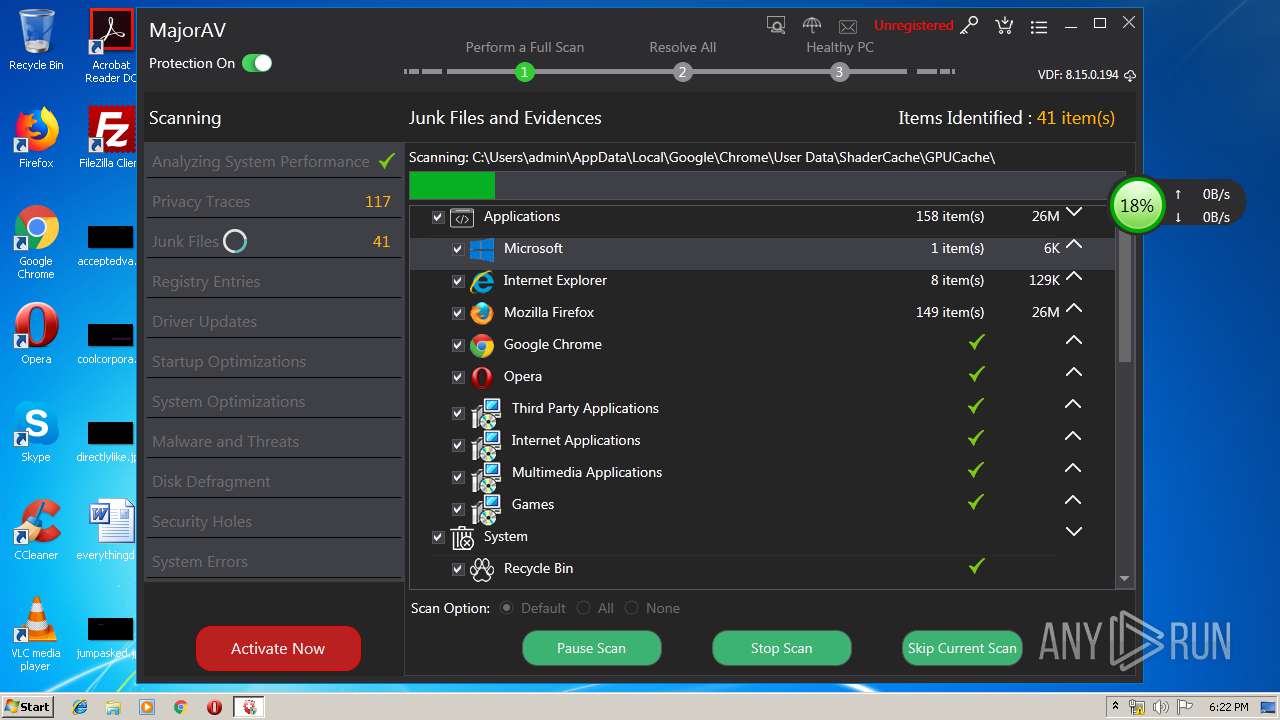Click the red Unregistered link
Screen dimensions: 1280x720
tap(913, 25)
